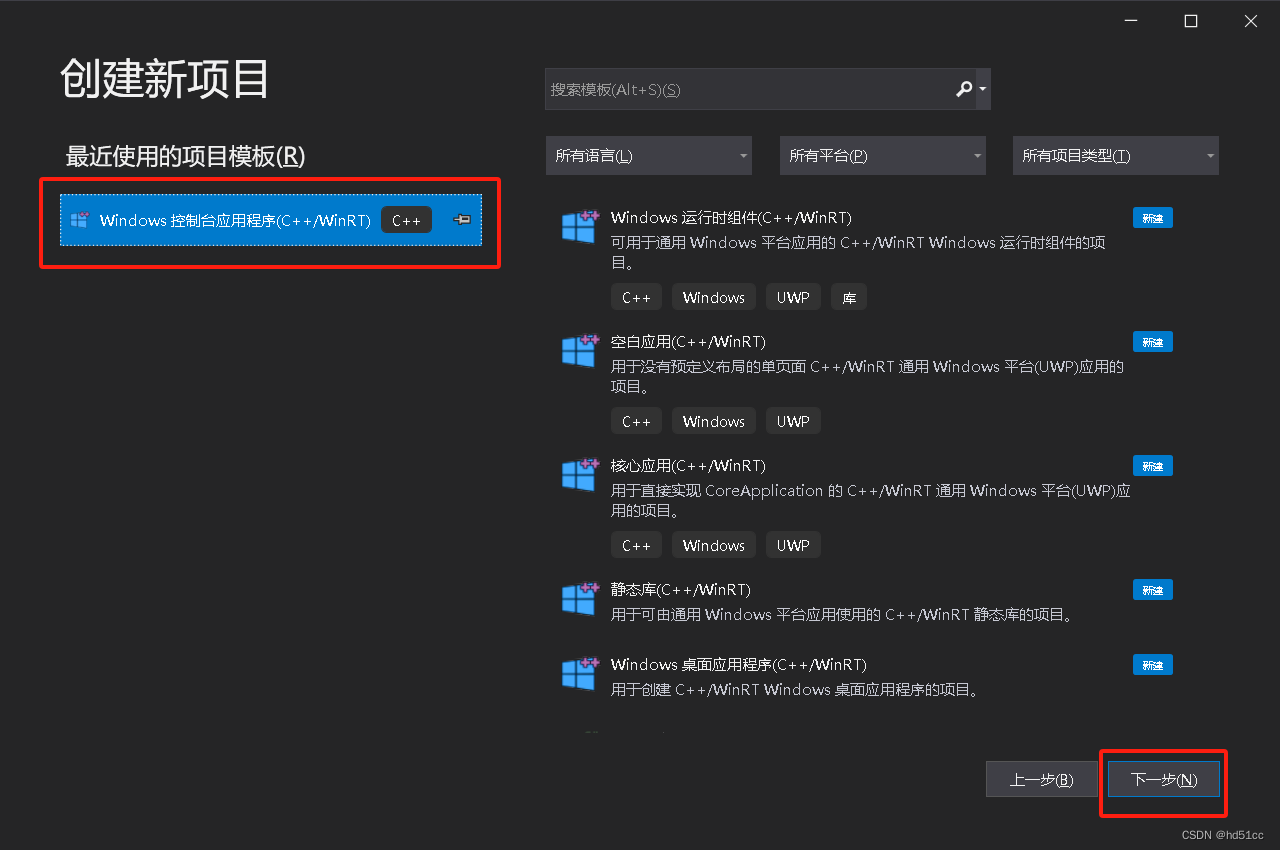Click 新建 next to 静态库(C++/WinRT)
1280x850 pixels.
1152,589
